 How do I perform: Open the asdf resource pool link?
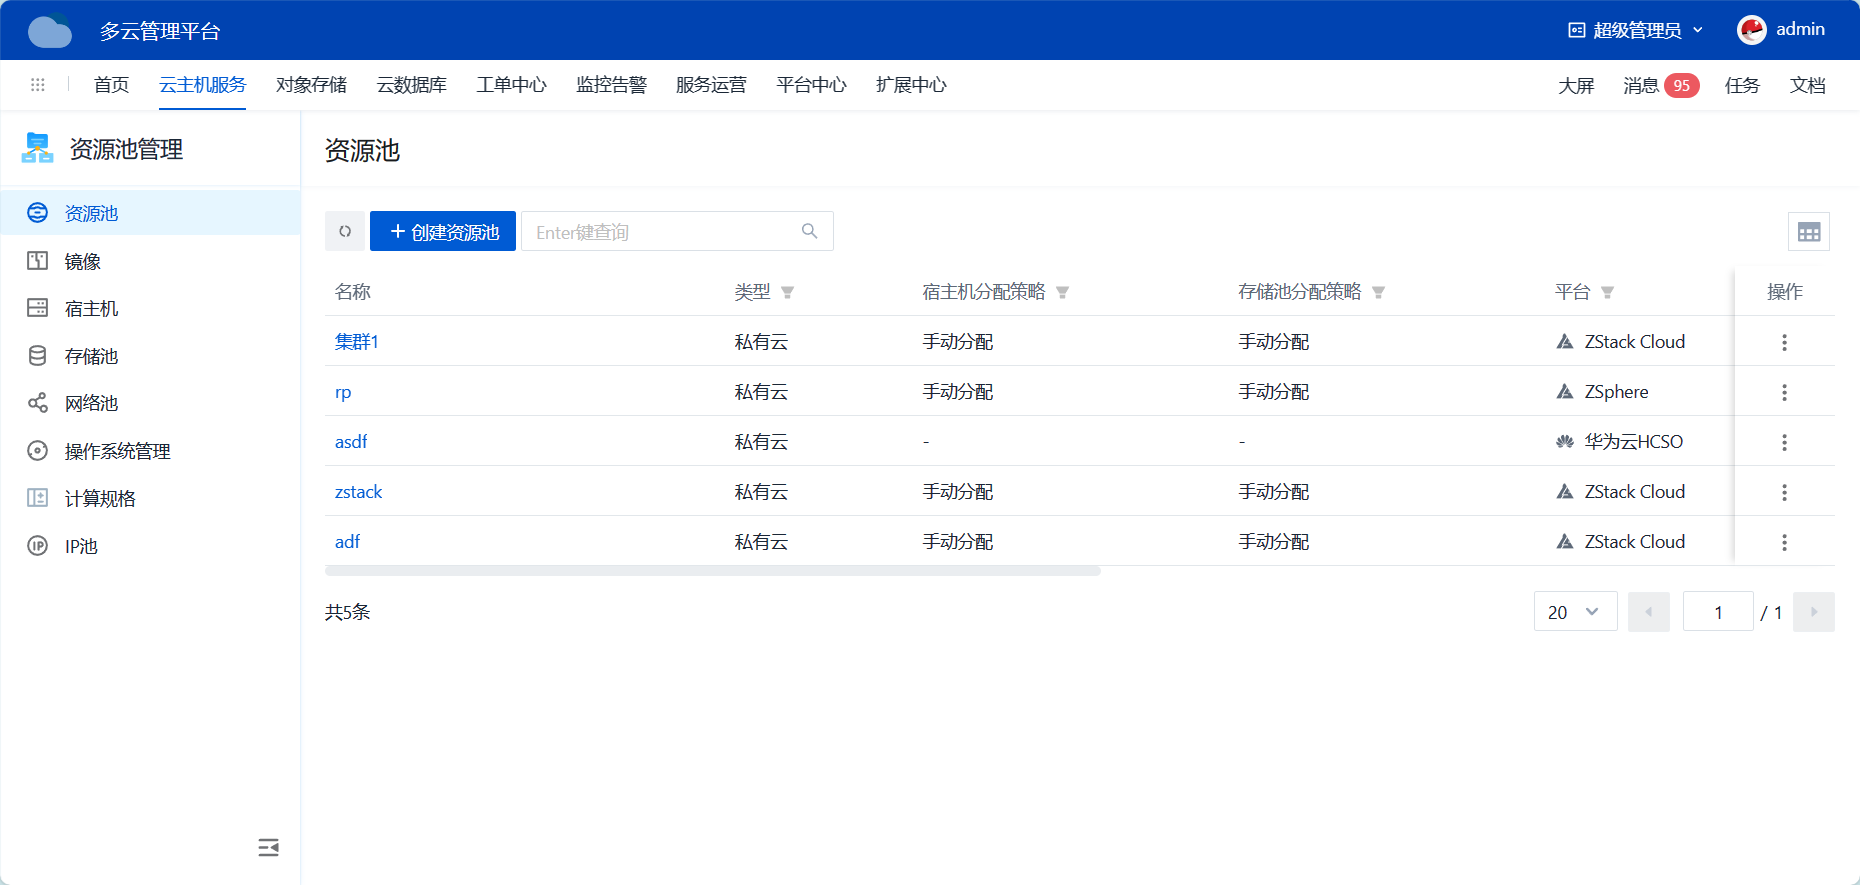[x=351, y=442]
